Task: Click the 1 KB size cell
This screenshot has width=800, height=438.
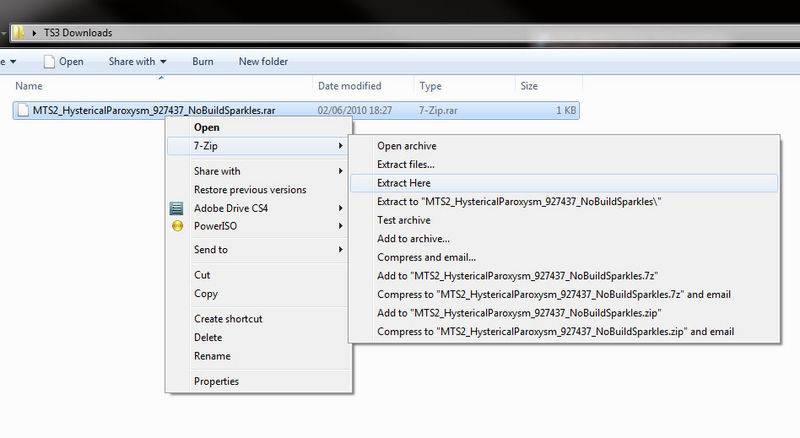Action: (x=566, y=110)
